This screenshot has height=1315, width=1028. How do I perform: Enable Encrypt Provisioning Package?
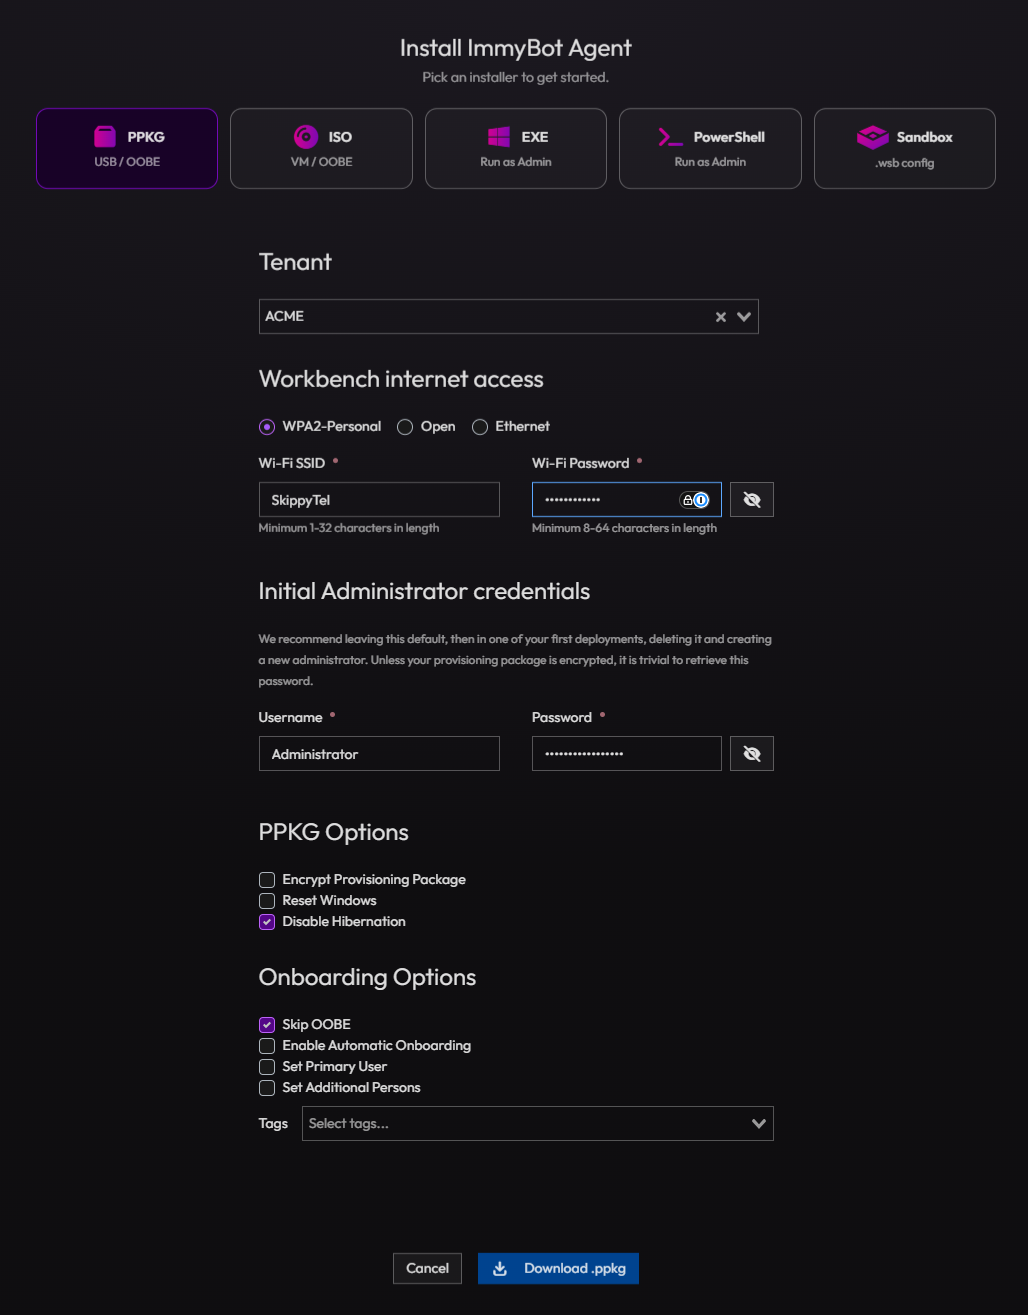pyautogui.click(x=267, y=880)
